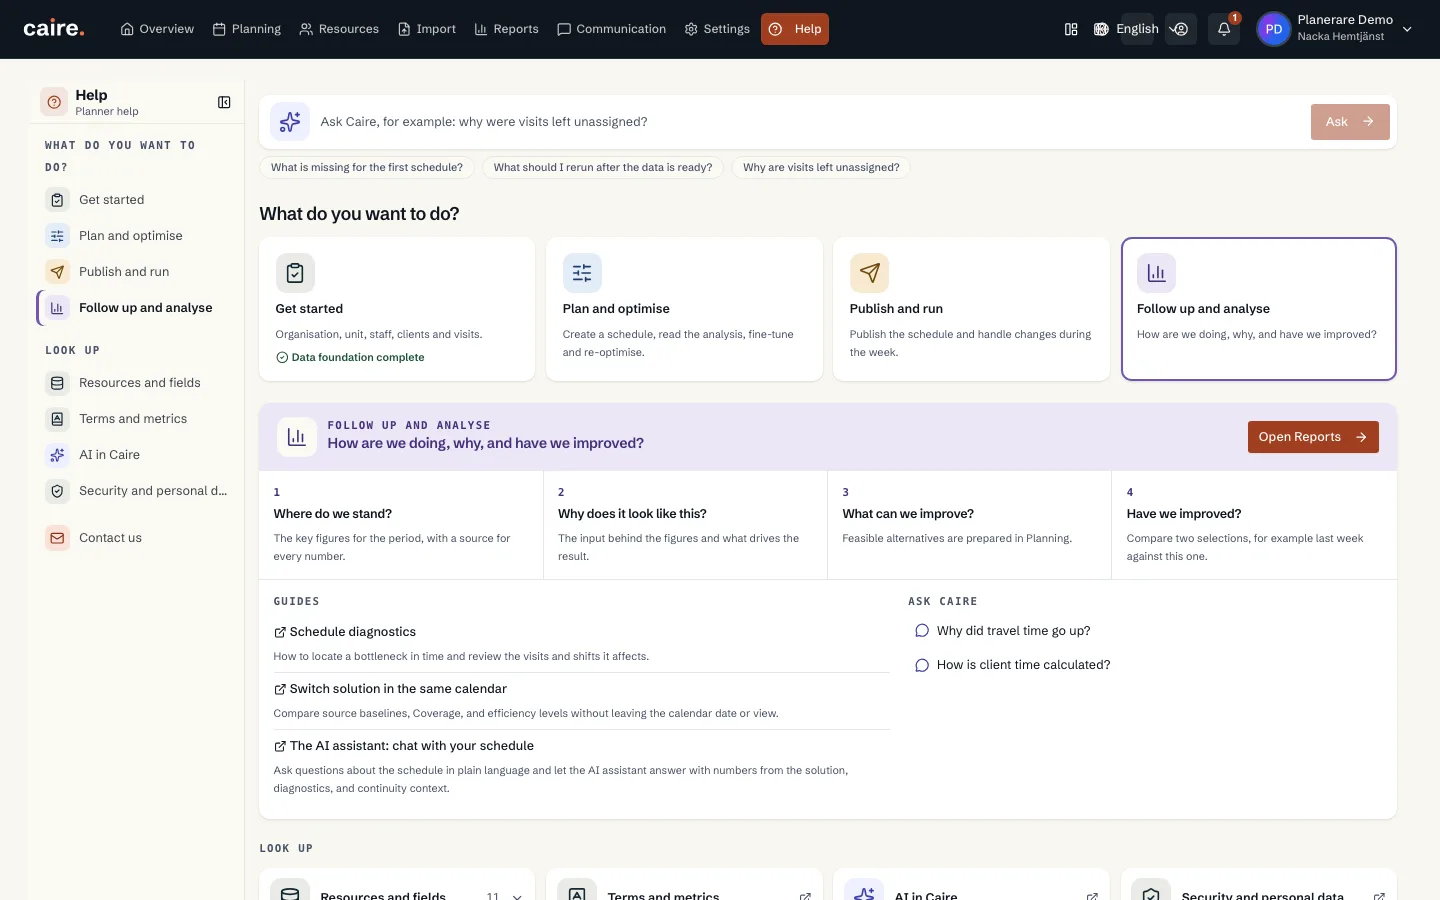Click the user-switch icon beside English
1440x900 pixels.
[1181, 29]
